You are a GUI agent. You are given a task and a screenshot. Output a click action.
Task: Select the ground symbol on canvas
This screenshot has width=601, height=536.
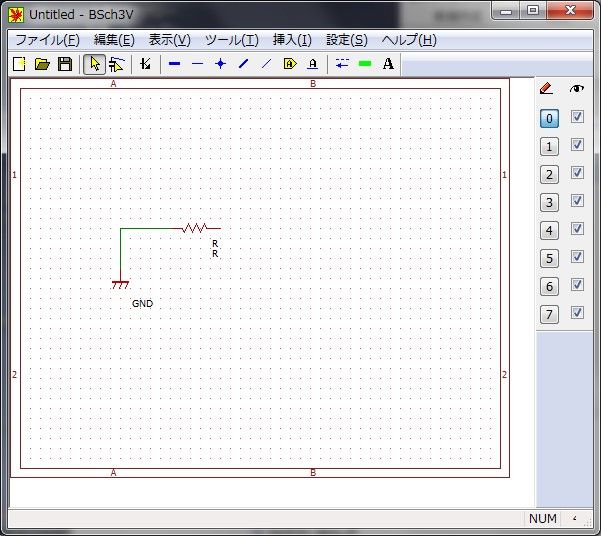point(120,285)
